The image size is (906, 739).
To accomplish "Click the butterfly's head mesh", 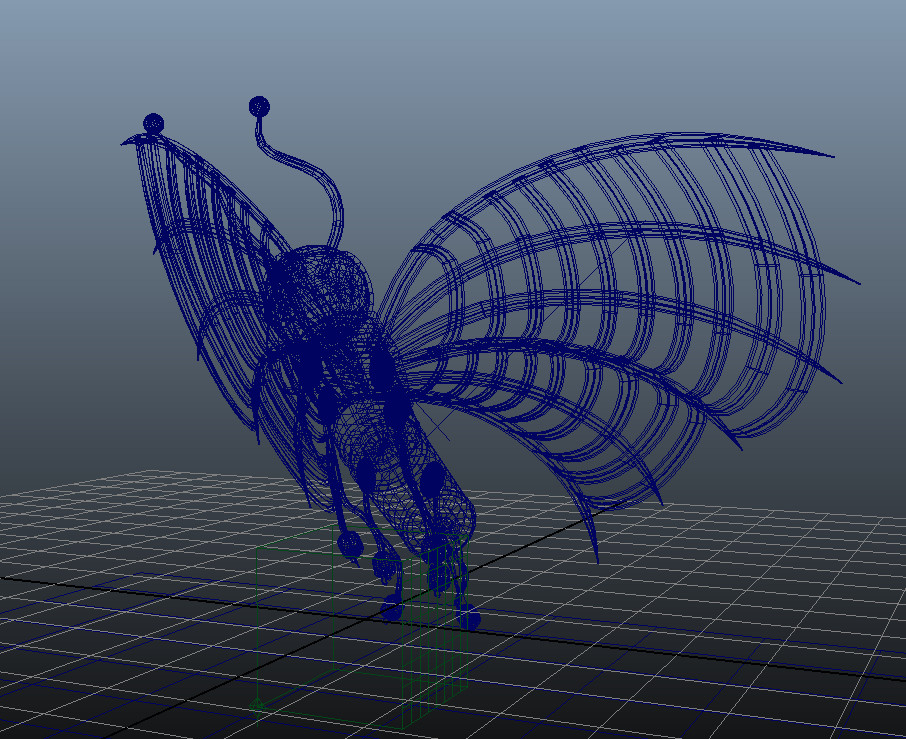I will pos(320,290).
